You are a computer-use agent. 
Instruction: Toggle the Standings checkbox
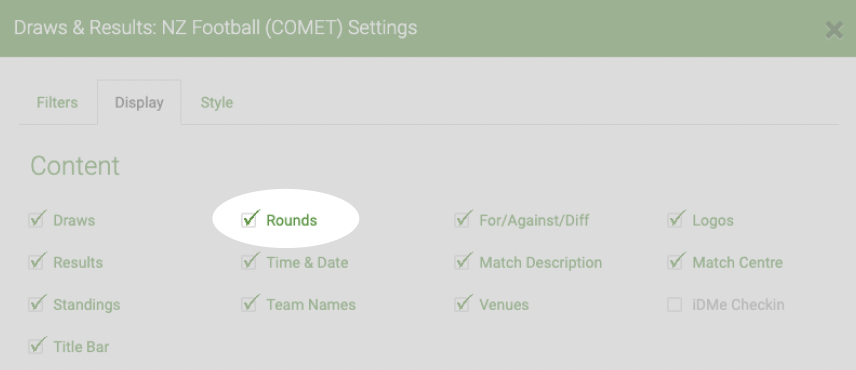point(35,305)
